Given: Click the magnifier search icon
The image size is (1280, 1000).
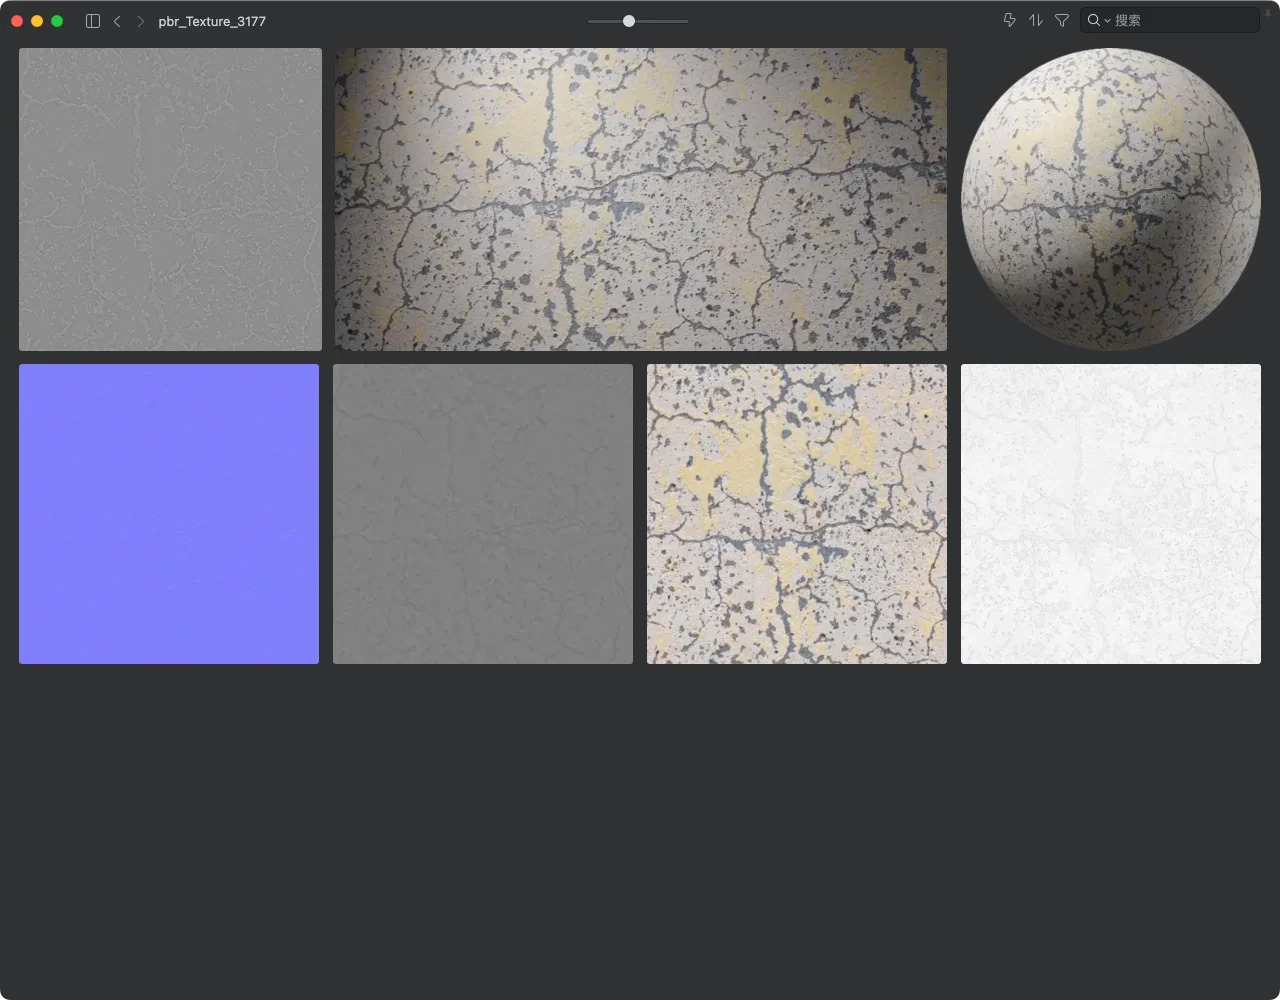Looking at the screenshot, I should [1094, 20].
